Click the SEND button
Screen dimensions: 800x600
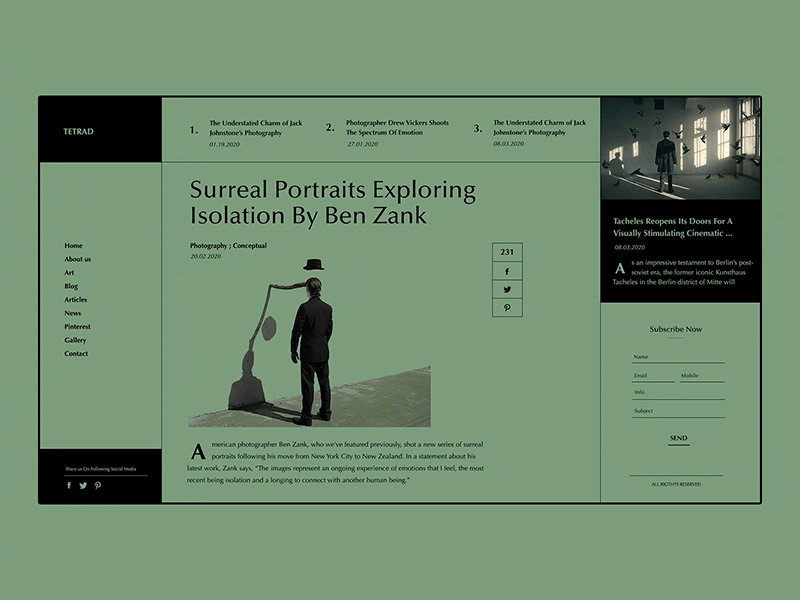[x=679, y=438]
